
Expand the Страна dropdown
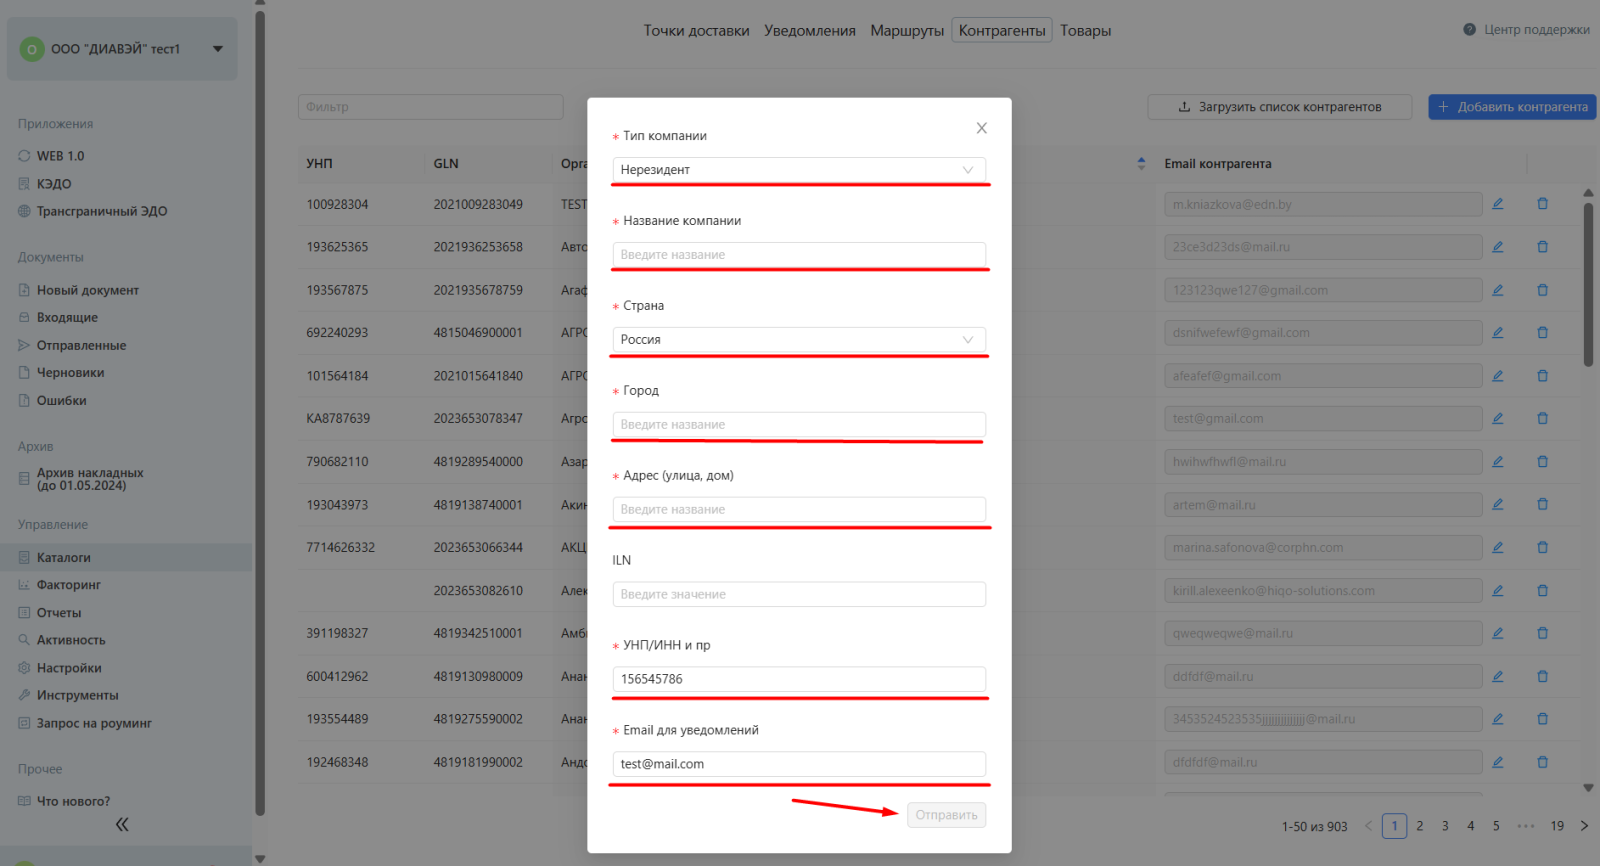click(798, 340)
